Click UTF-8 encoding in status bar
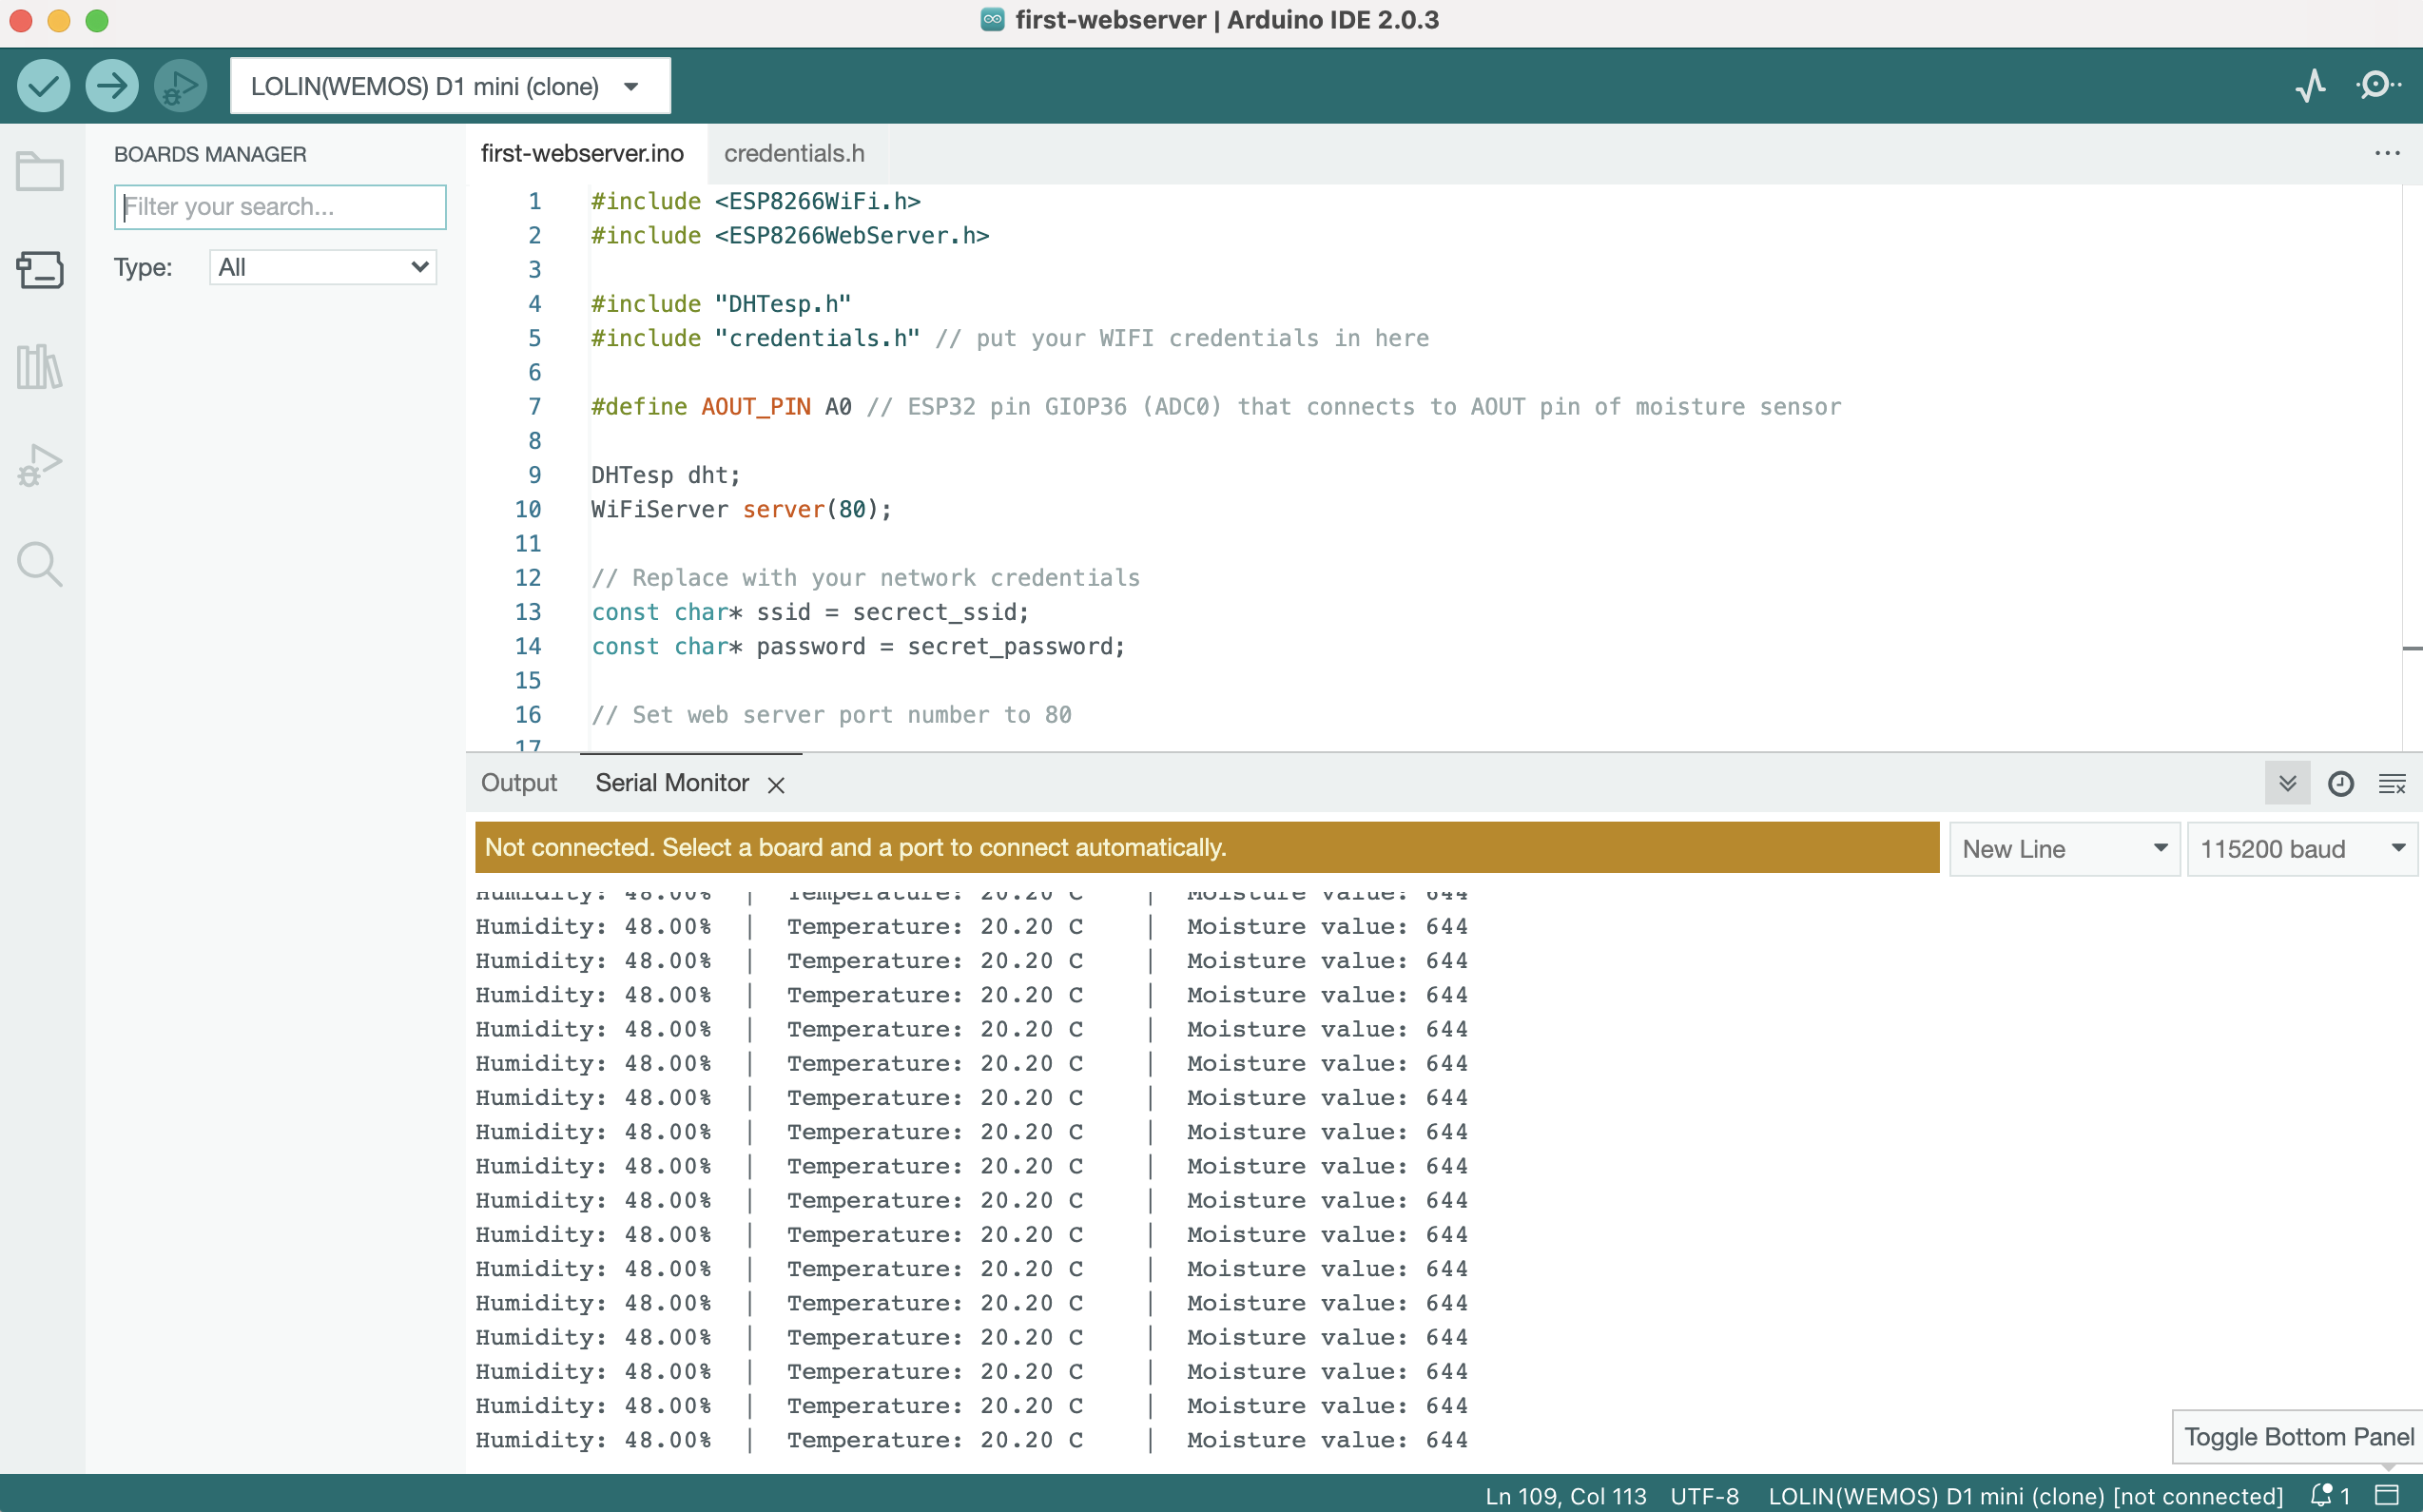This screenshot has width=2423, height=1512. [x=1704, y=1495]
